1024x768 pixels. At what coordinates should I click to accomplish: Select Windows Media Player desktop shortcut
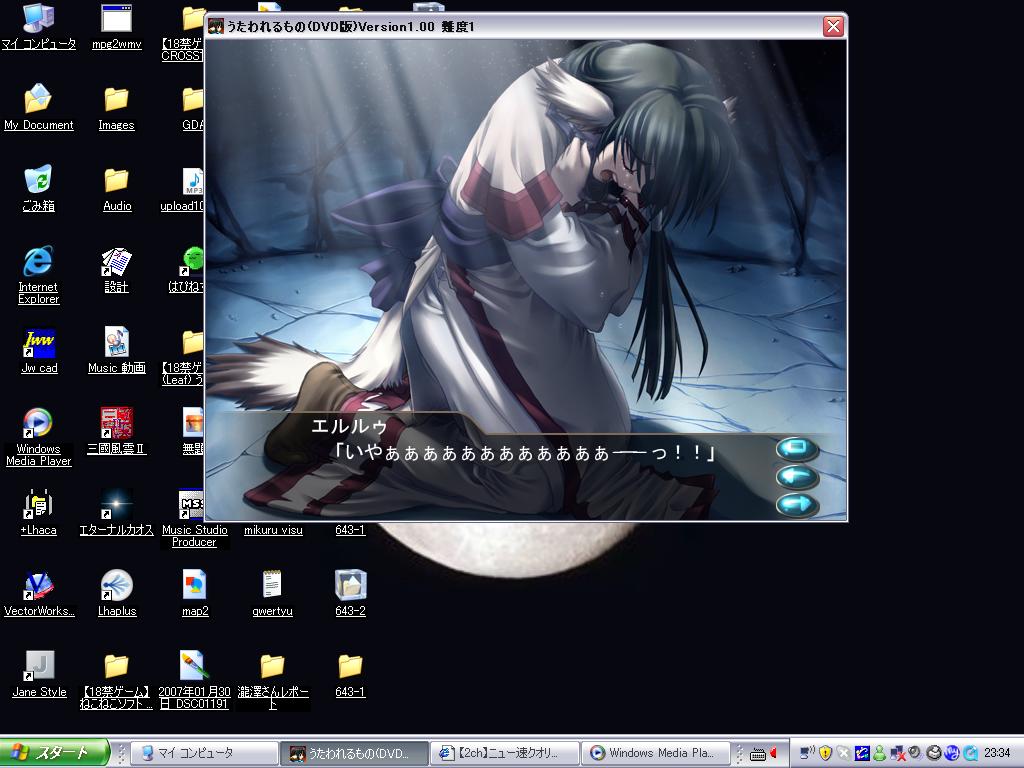[39, 437]
